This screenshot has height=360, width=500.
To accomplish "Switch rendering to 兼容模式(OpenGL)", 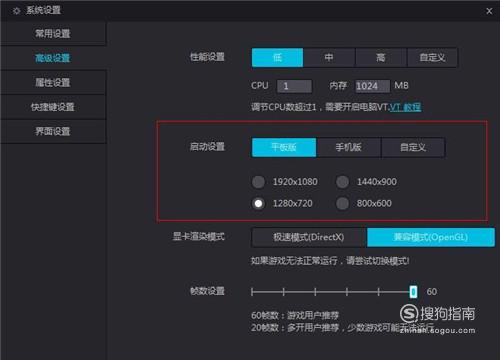I will coord(431,237).
